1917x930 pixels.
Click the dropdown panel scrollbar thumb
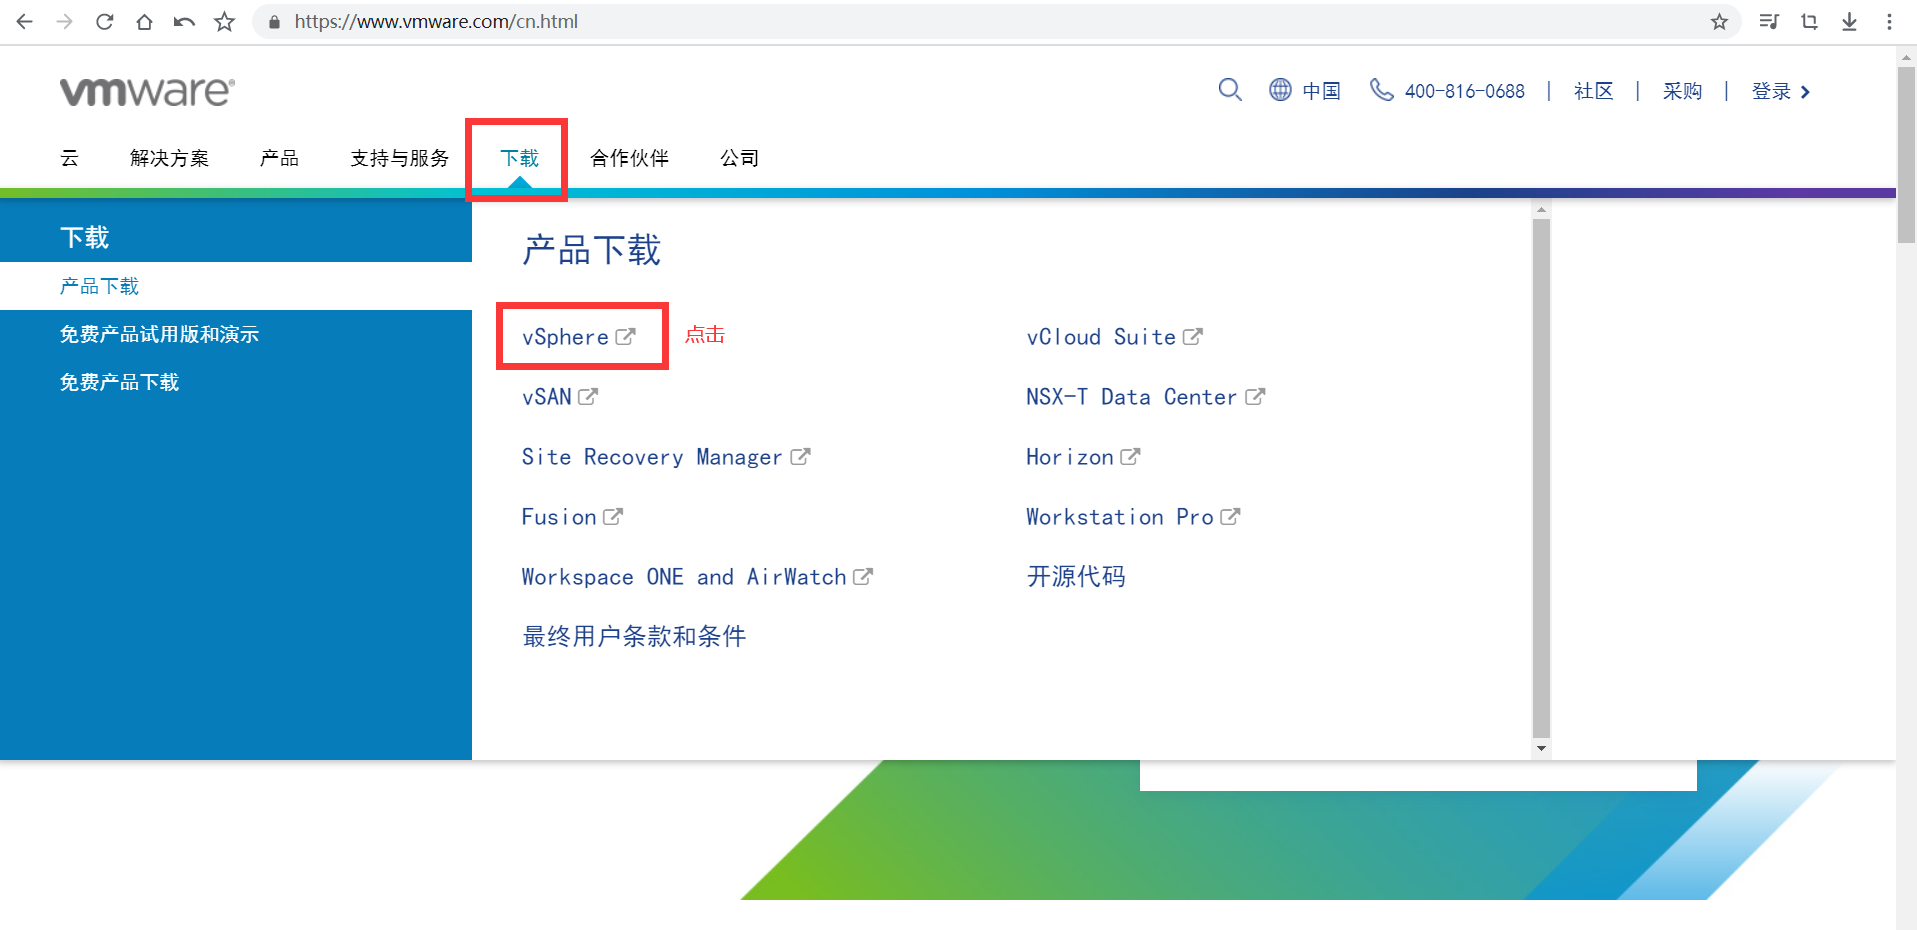[x=1541, y=478]
